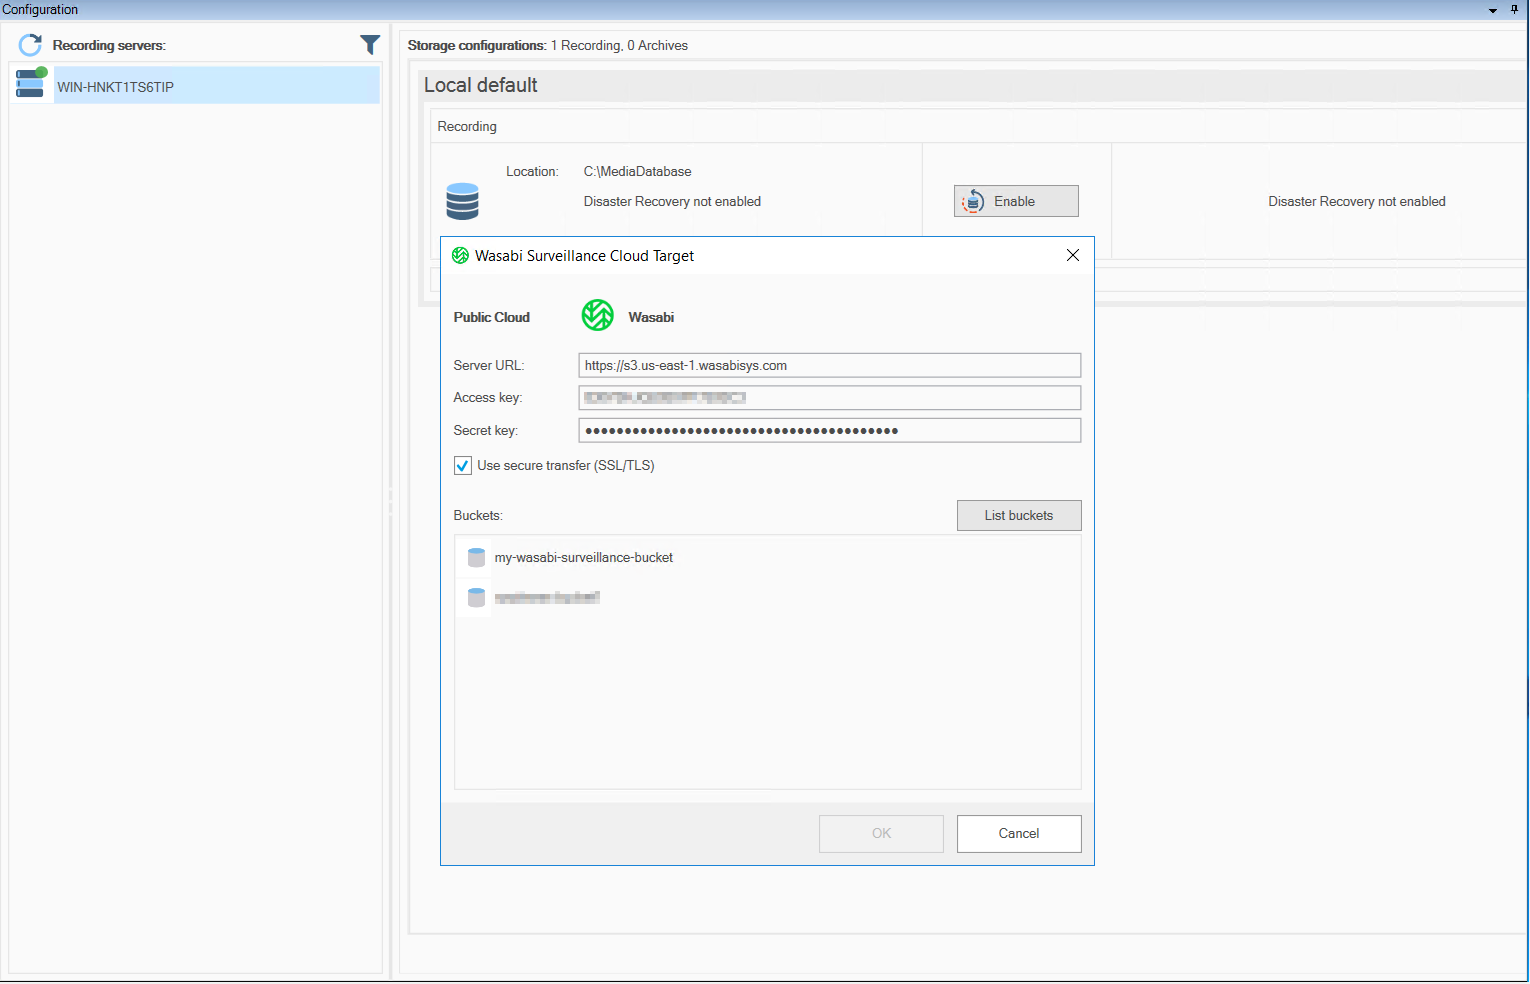Click the Recording section label
Screen dimensions: 1530x984
tap(467, 126)
